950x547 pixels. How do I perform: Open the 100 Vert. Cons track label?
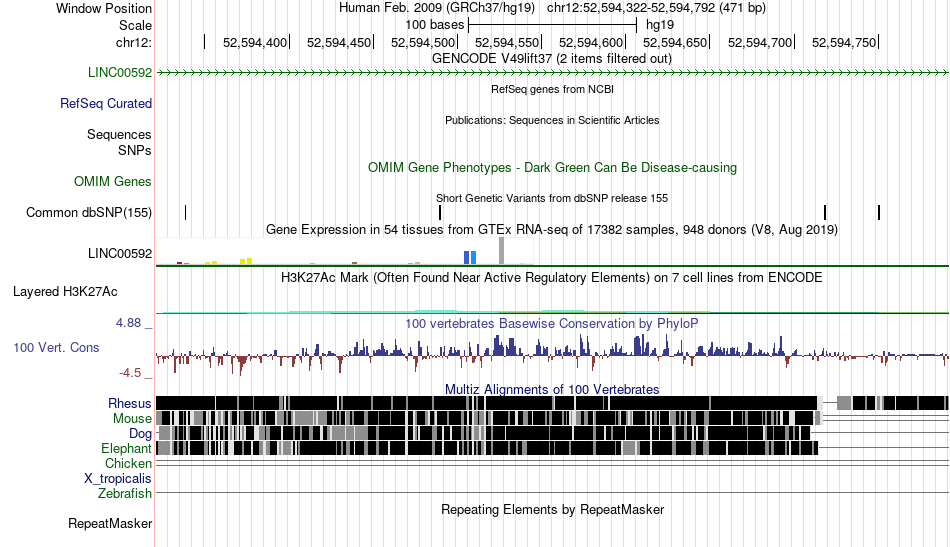56,348
